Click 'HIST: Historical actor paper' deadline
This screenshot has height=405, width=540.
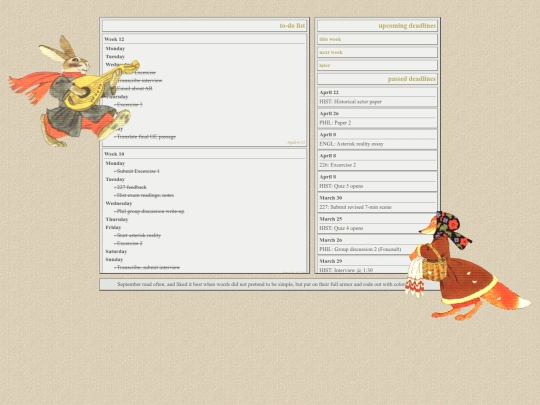(350, 102)
